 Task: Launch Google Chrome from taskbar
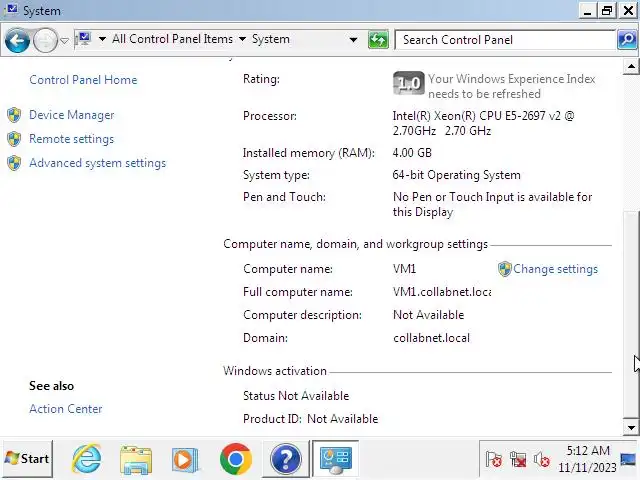(236, 459)
